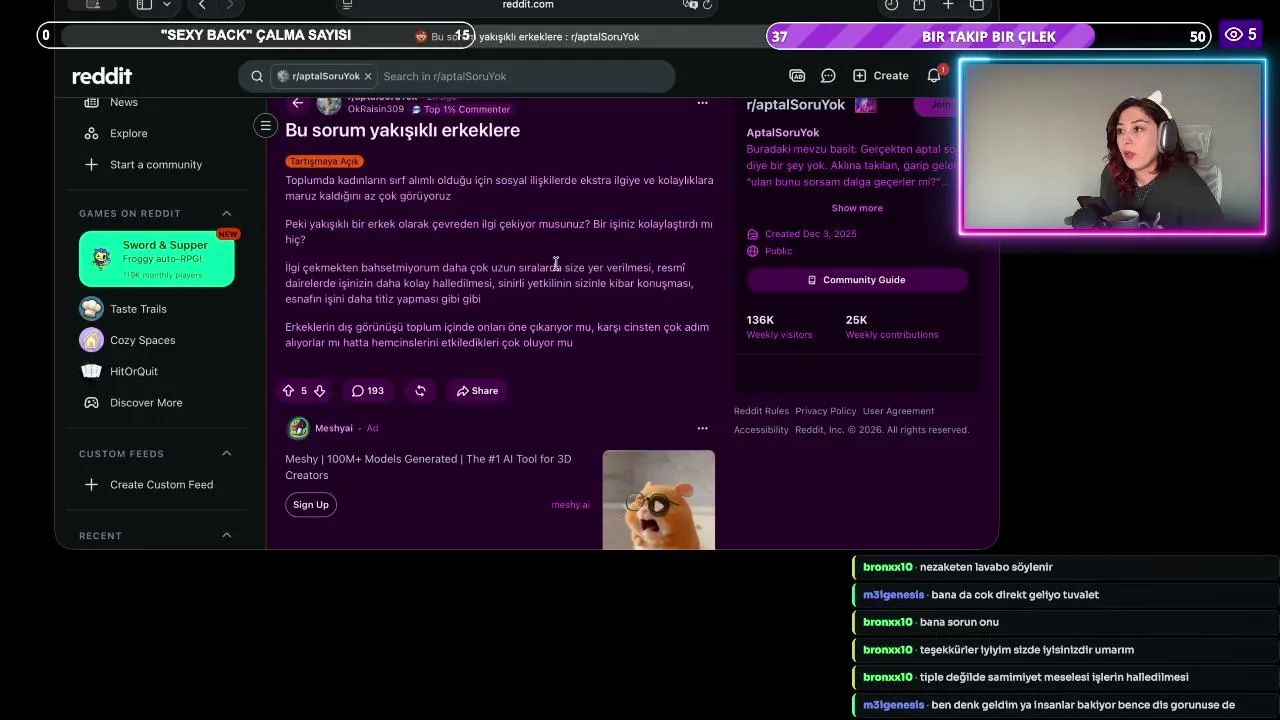This screenshot has width=1280, height=720.
Task: Click the search magnifier icon
Action: point(257,76)
